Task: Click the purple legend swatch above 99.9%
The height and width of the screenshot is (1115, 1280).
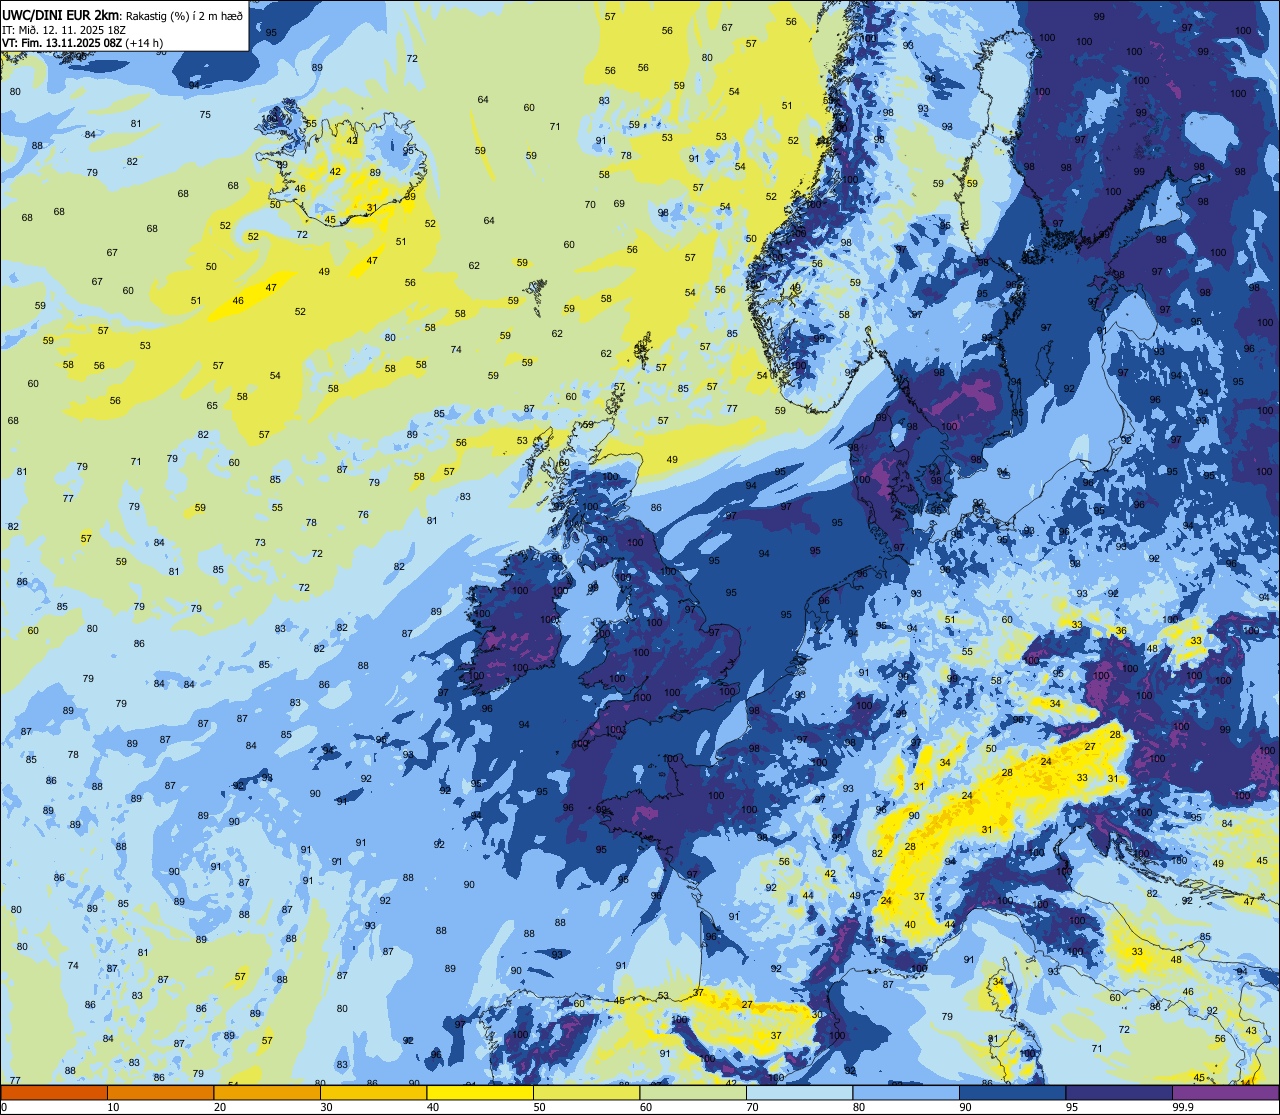Action: click(1226, 1092)
